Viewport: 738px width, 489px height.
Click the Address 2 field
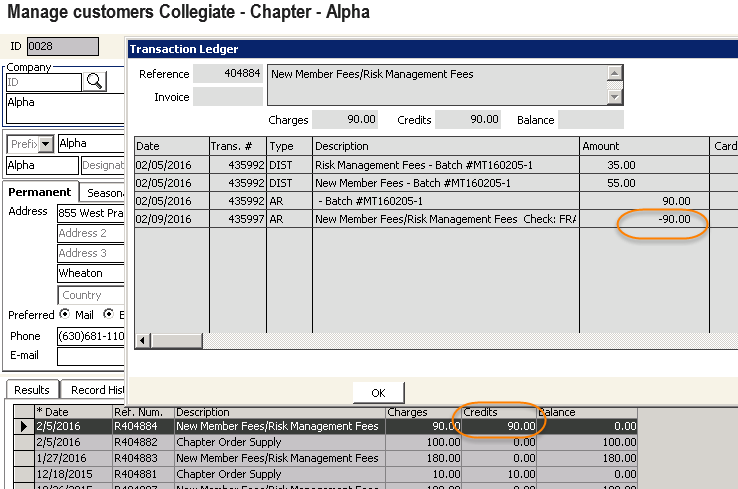[90, 233]
